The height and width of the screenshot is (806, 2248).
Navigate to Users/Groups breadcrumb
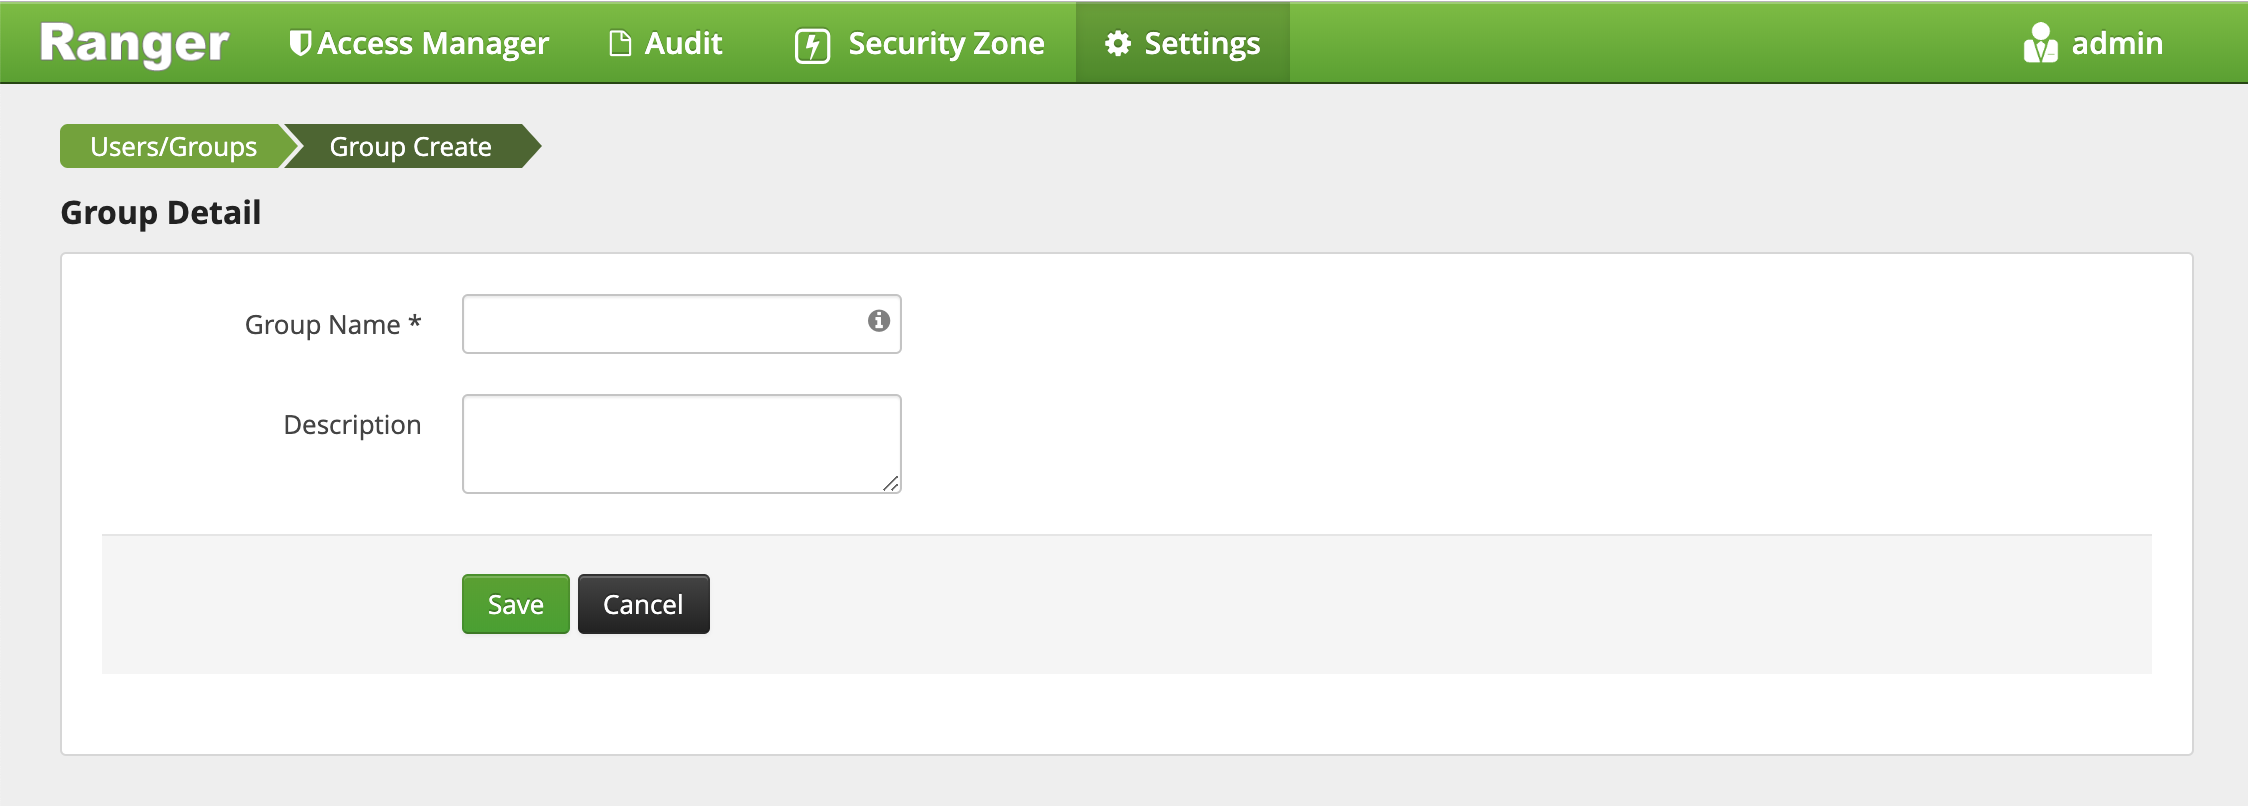(x=173, y=147)
